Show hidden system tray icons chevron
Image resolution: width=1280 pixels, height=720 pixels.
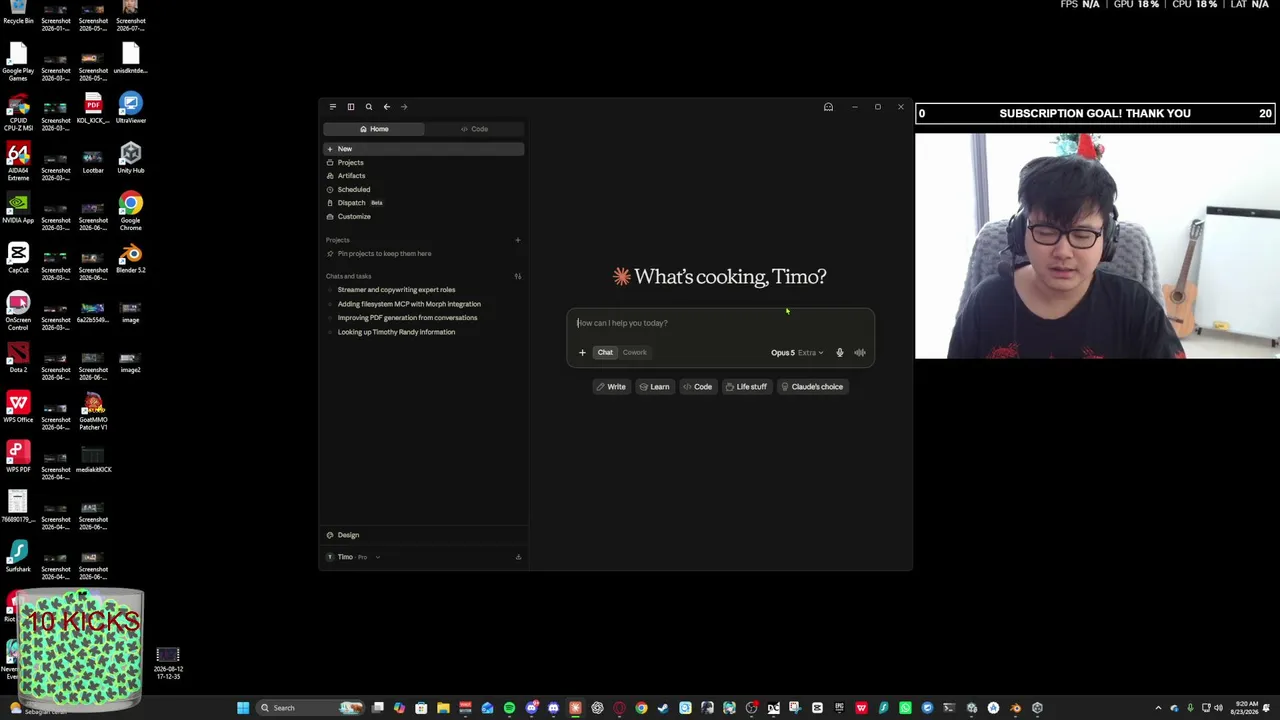1158,708
